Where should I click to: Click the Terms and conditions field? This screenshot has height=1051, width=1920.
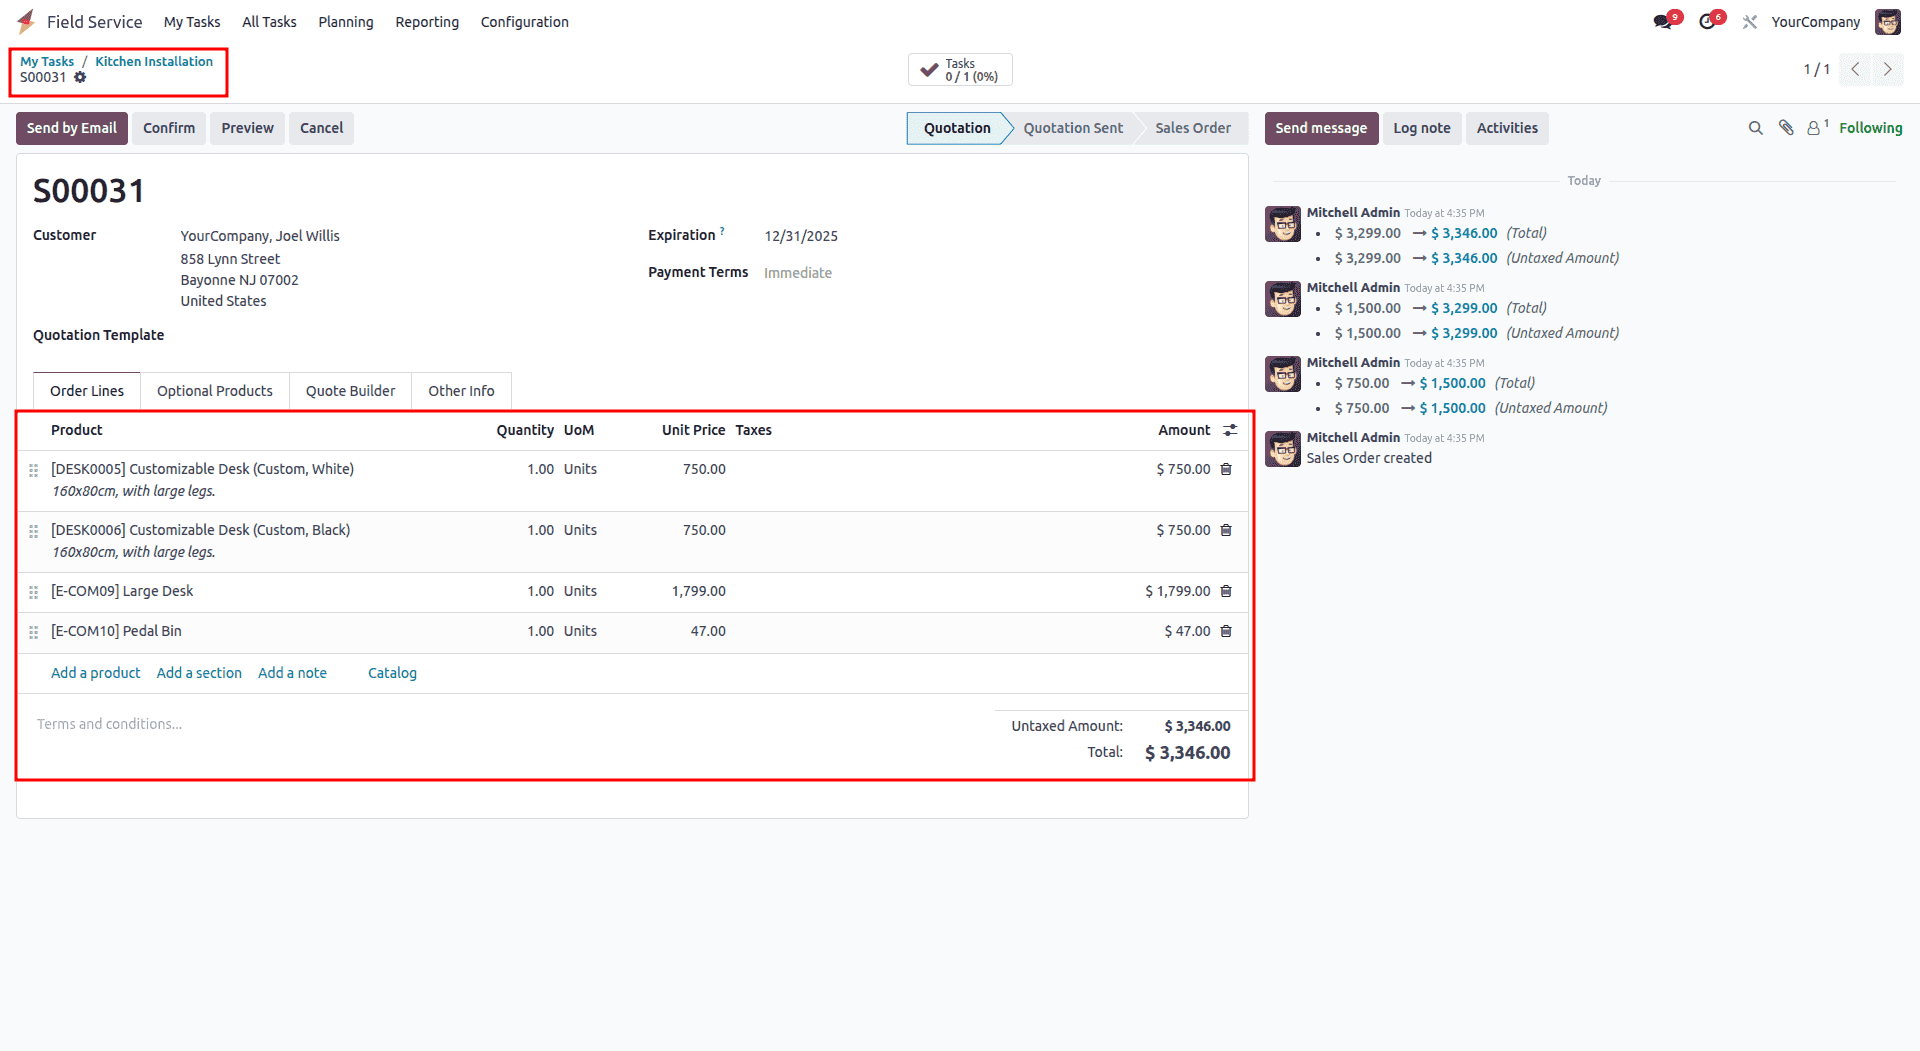coord(110,723)
